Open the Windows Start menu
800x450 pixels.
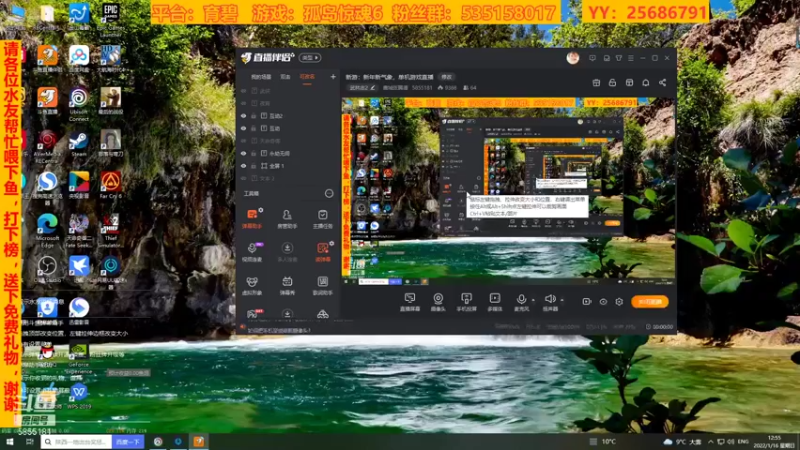tap(9, 441)
